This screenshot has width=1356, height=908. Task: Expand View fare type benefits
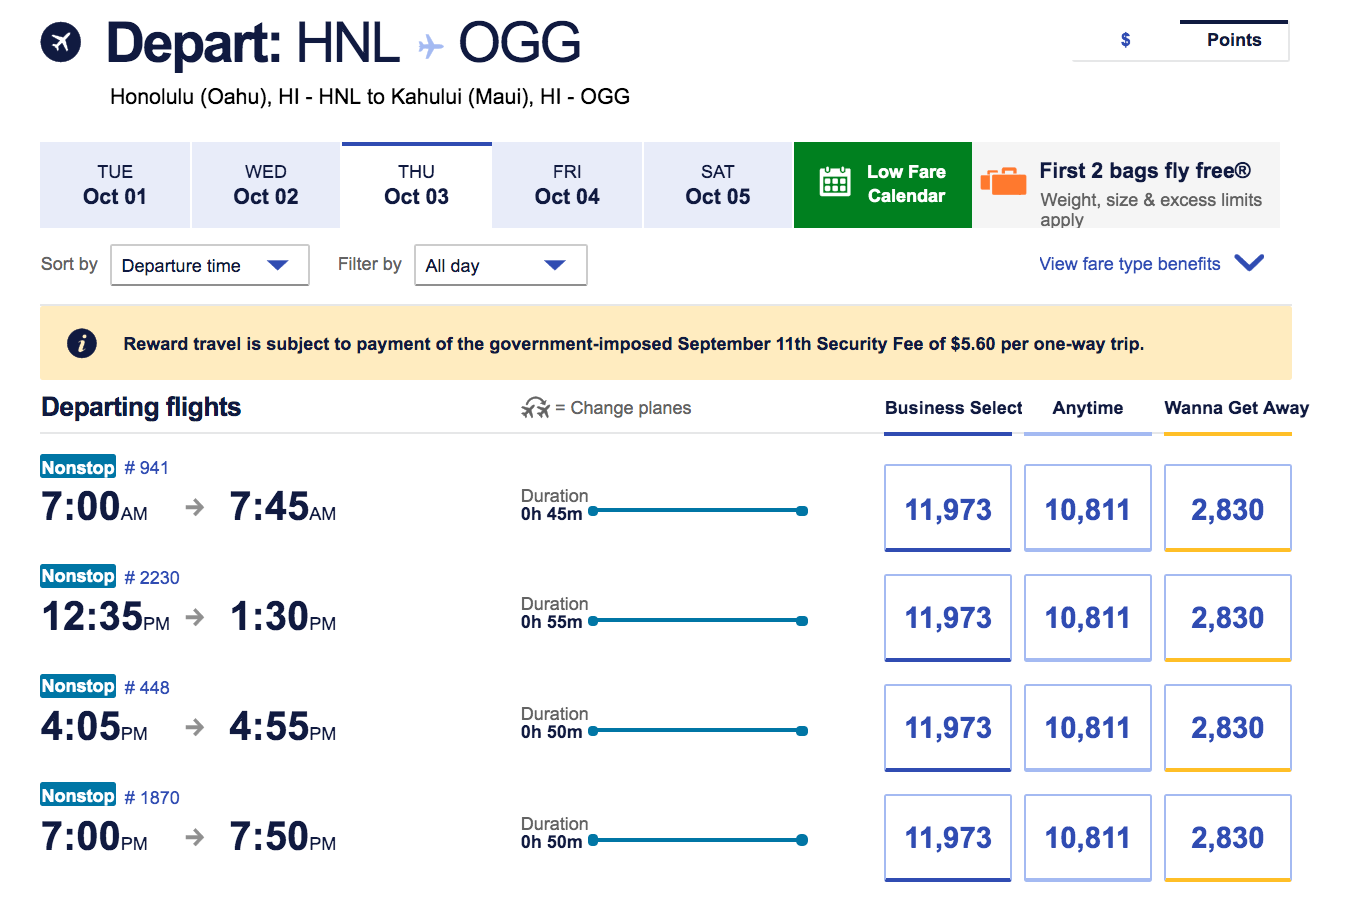[1150, 264]
